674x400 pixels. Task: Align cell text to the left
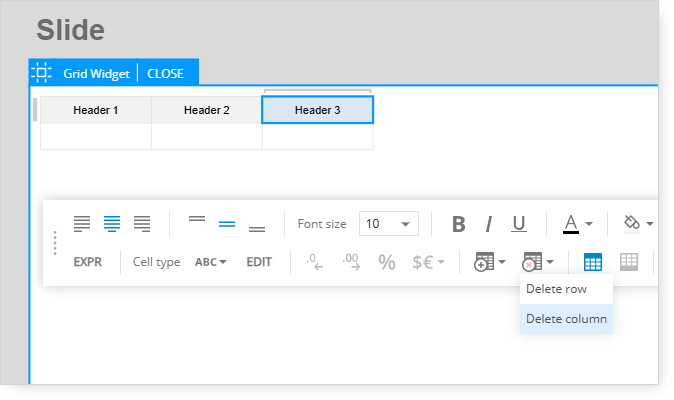(82, 223)
